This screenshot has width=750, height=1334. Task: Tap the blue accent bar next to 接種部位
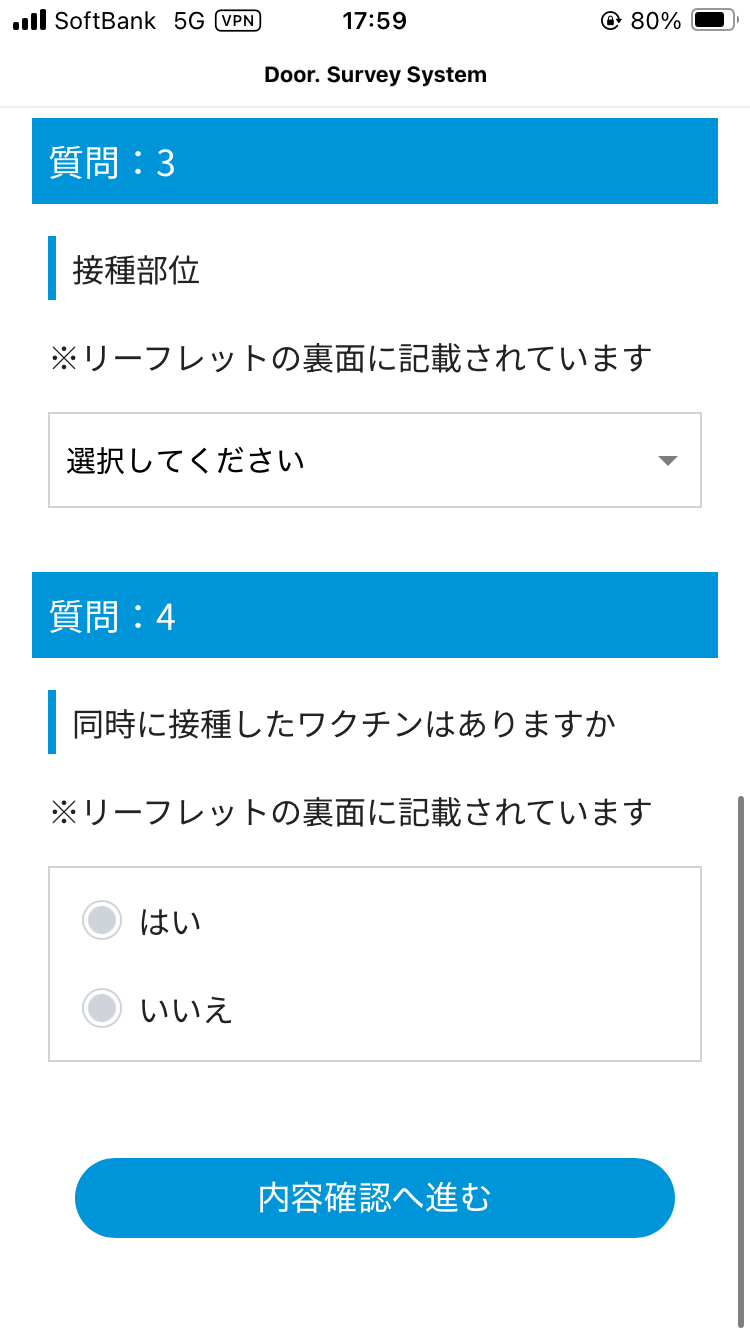click(52, 268)
